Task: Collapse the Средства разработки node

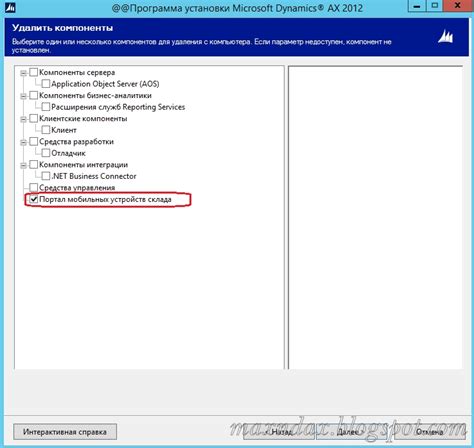Action: tap(23, 142)
